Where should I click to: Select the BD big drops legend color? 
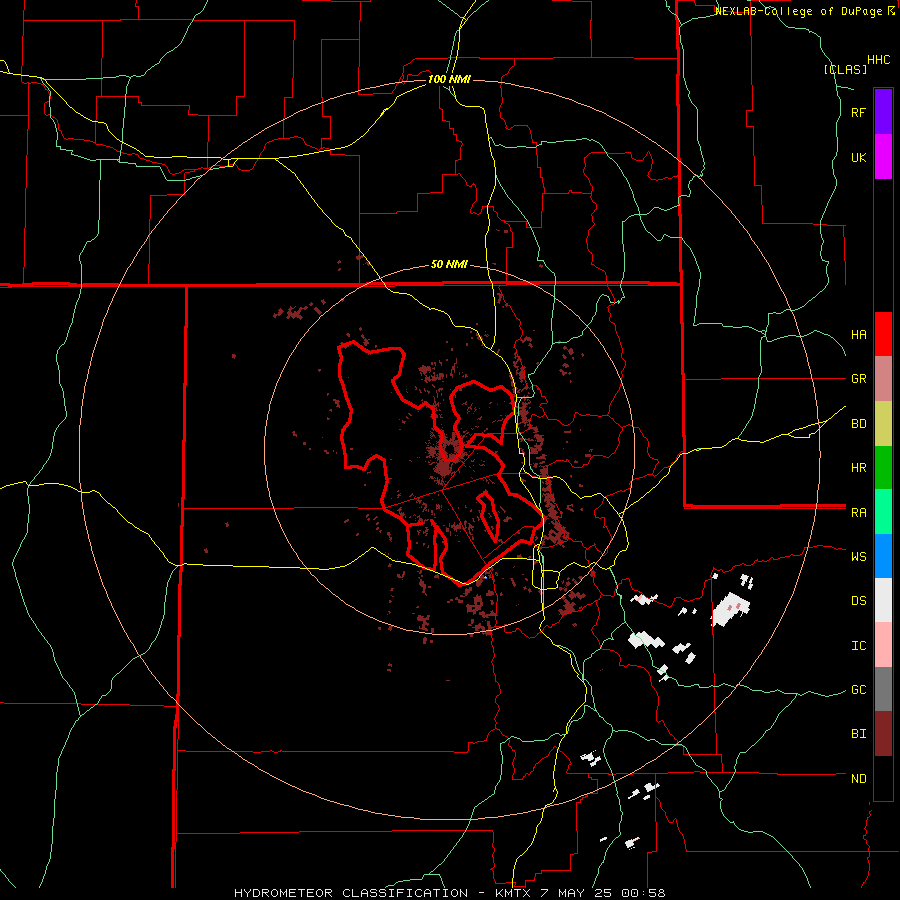tap(883, 424)
